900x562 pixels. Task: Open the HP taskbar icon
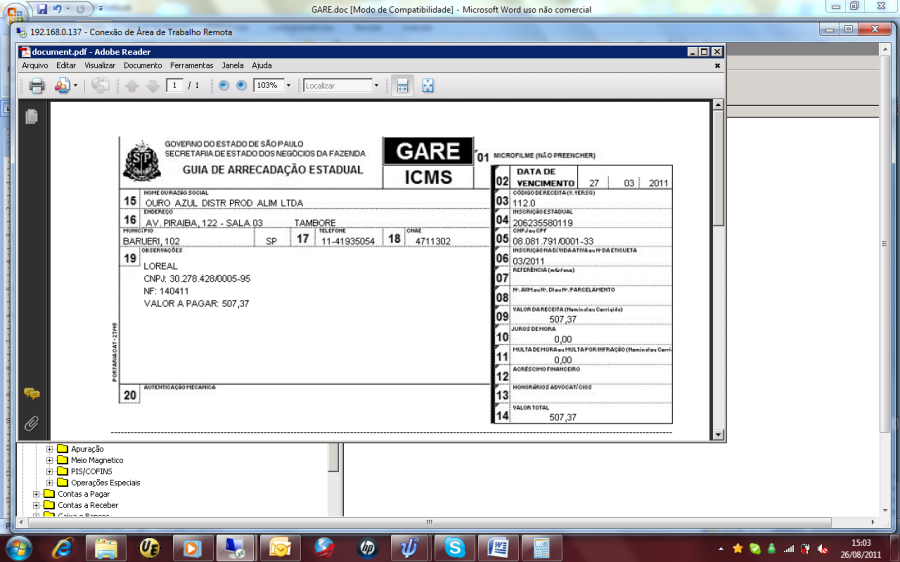click(367, 548)
